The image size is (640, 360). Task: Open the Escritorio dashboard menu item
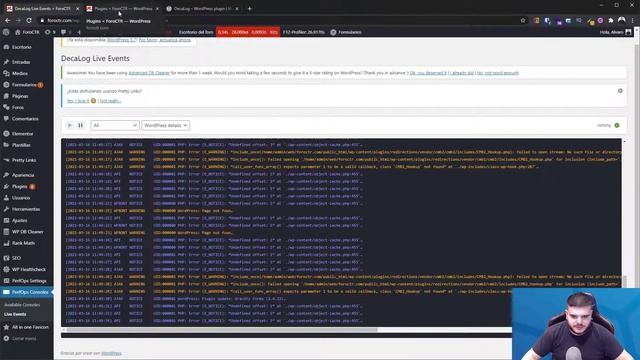(22, 47)
